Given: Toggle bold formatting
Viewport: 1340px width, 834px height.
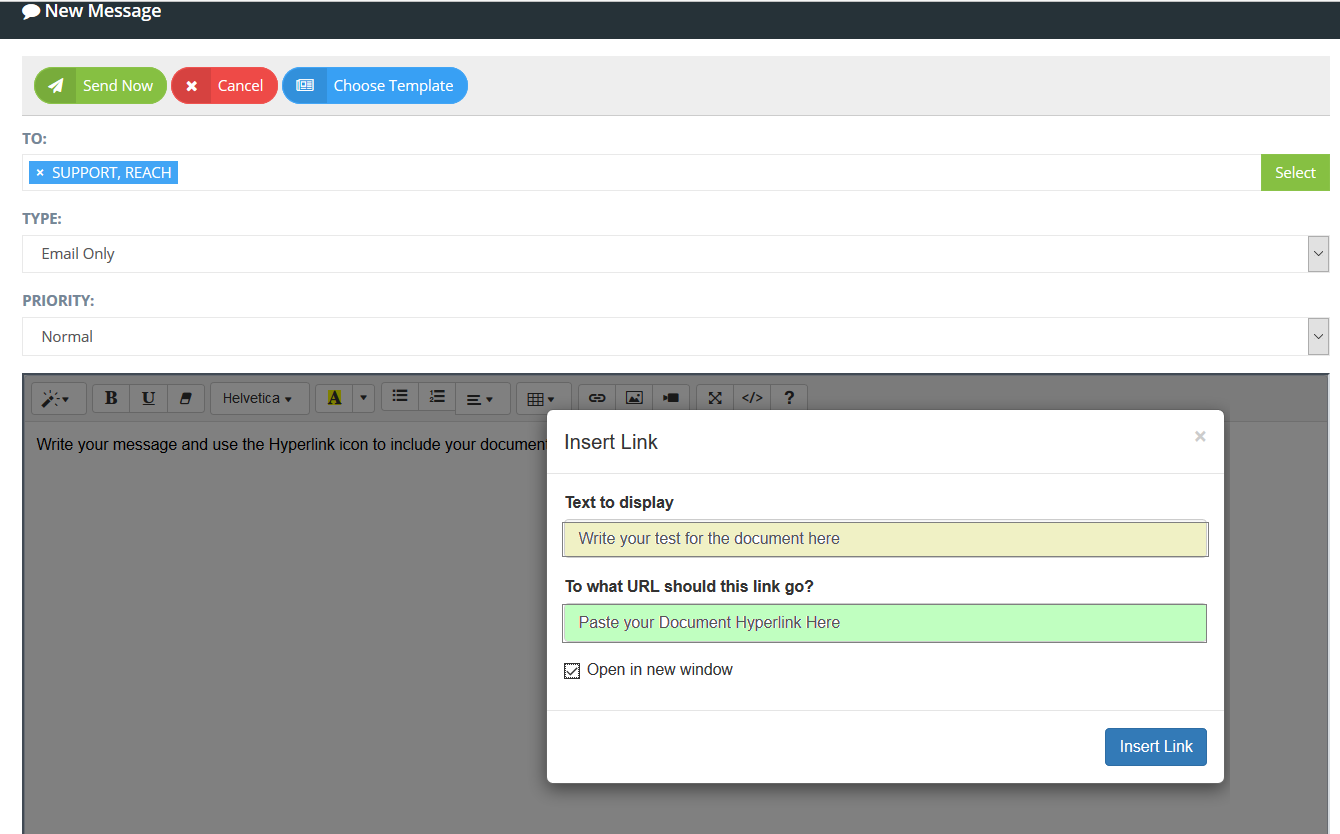Looking at the screenshot, I should (111, 398).
